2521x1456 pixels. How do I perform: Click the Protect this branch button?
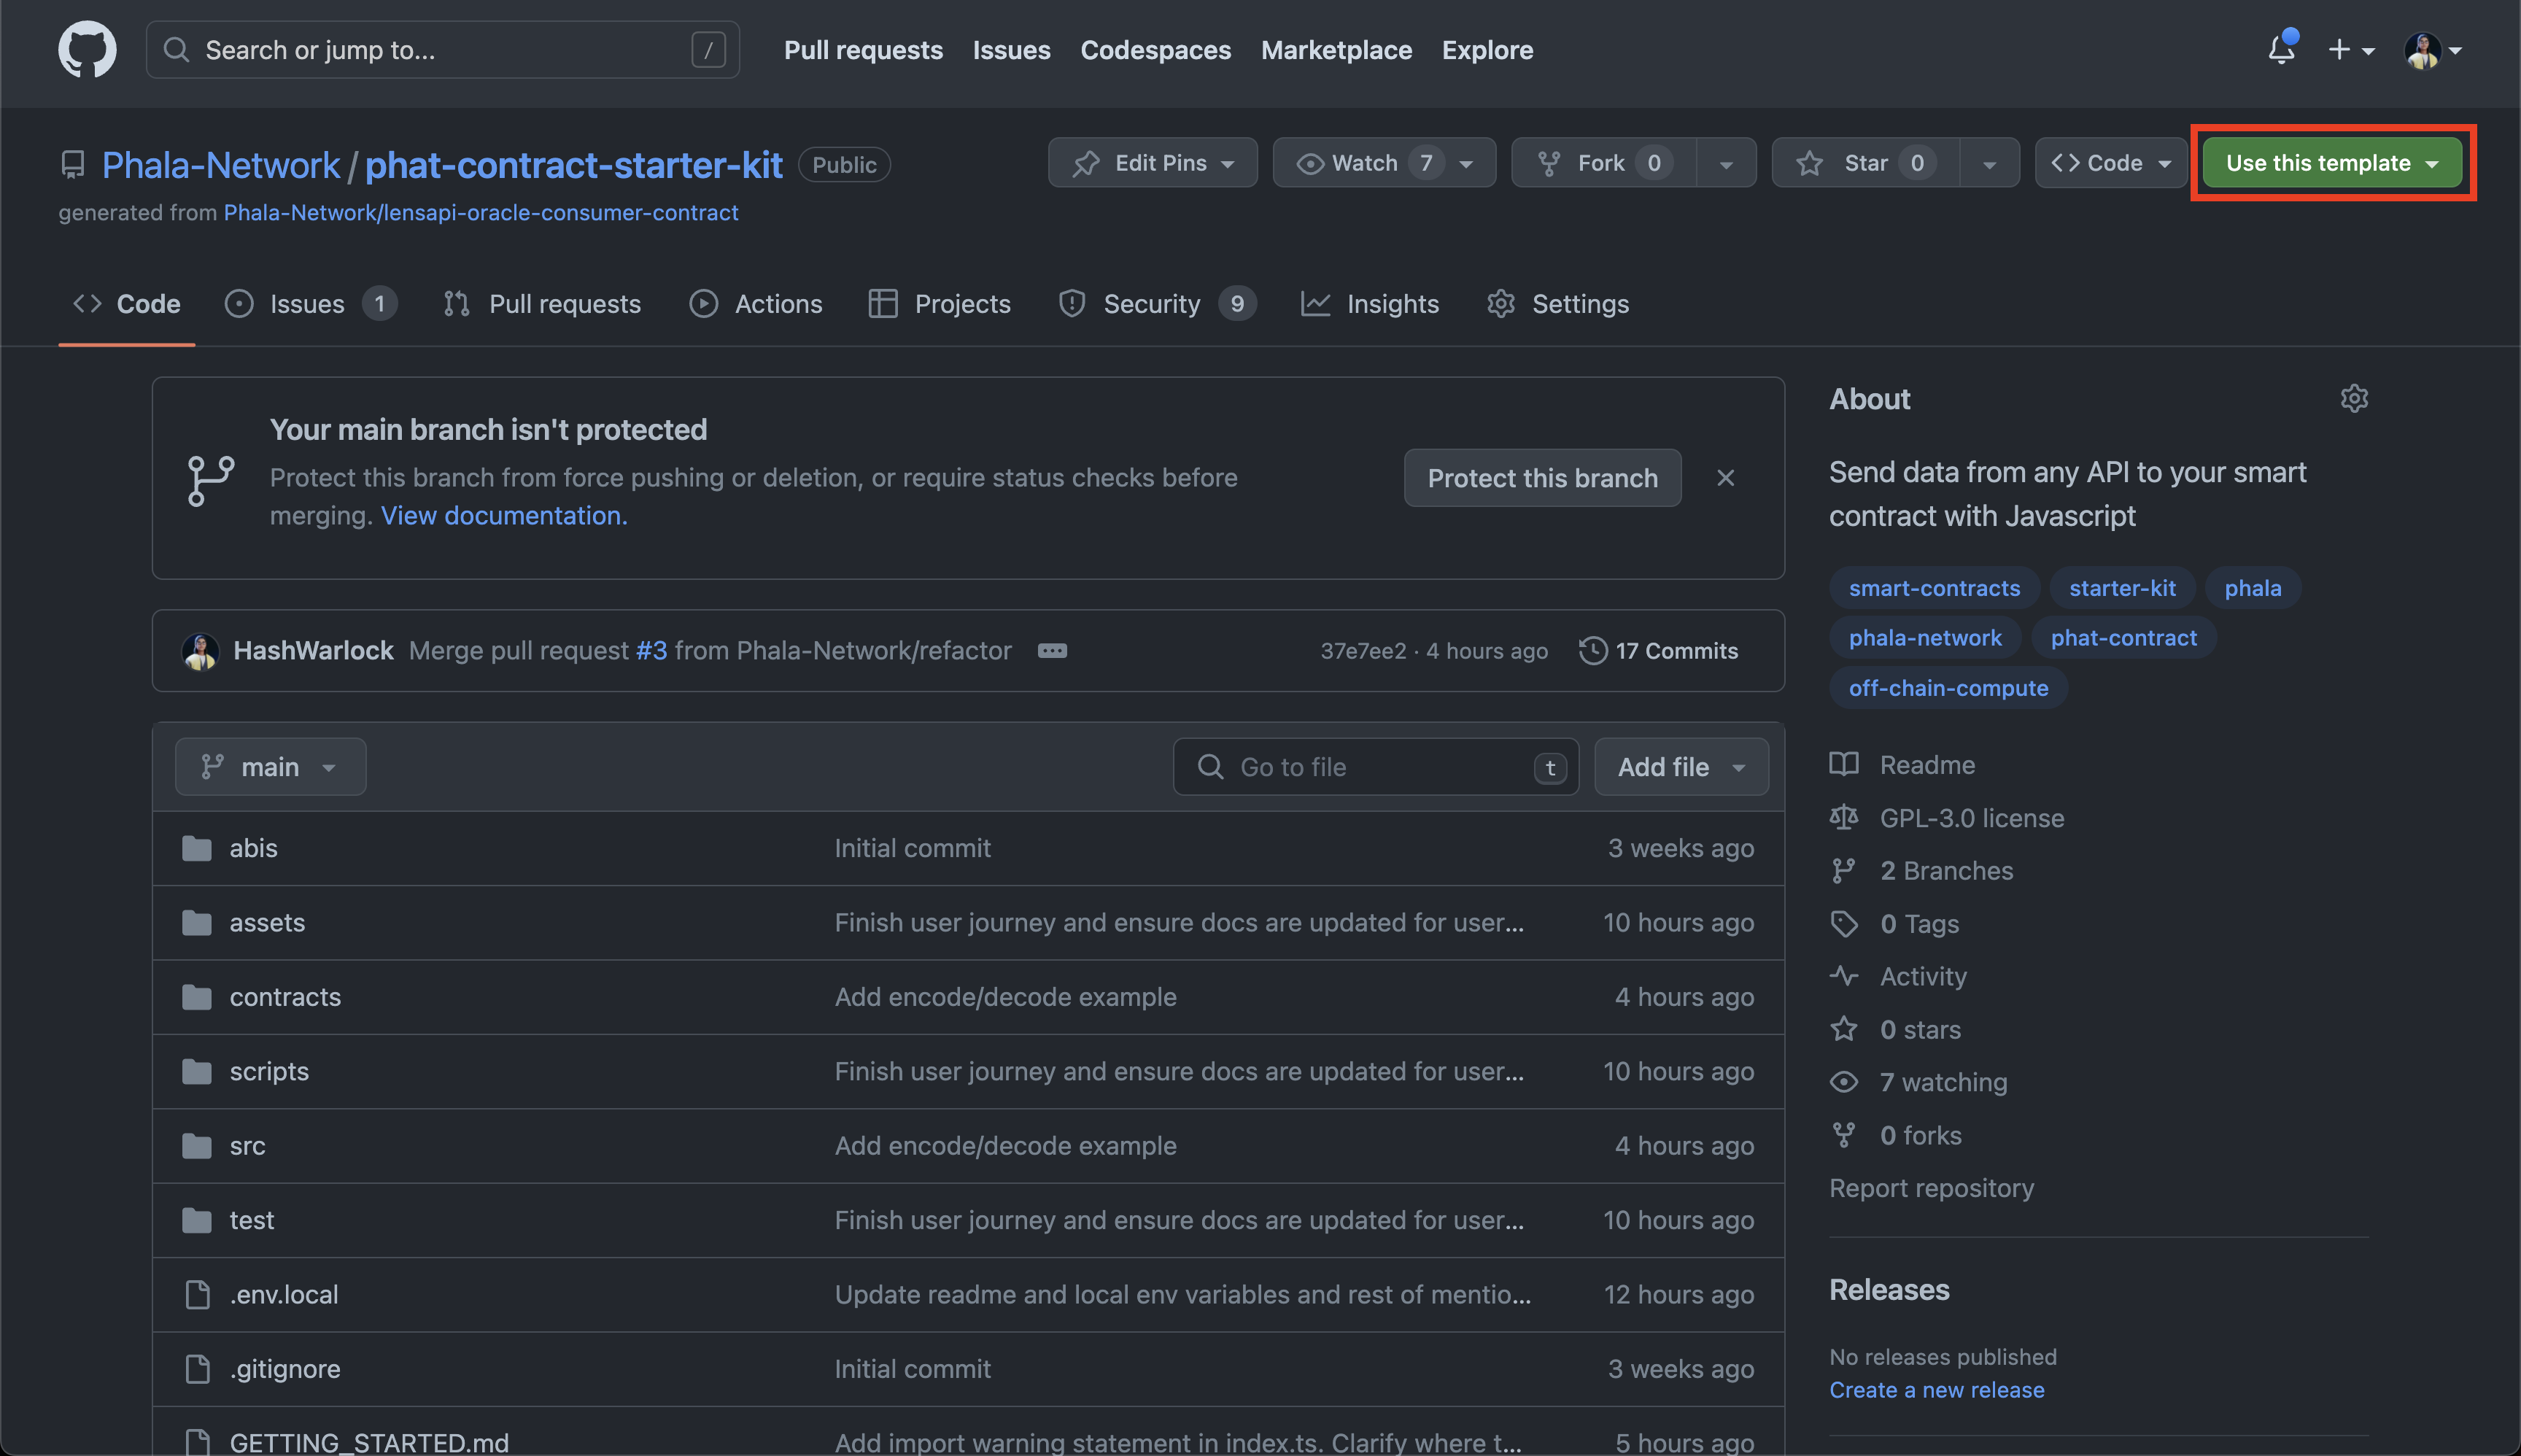1542,478
